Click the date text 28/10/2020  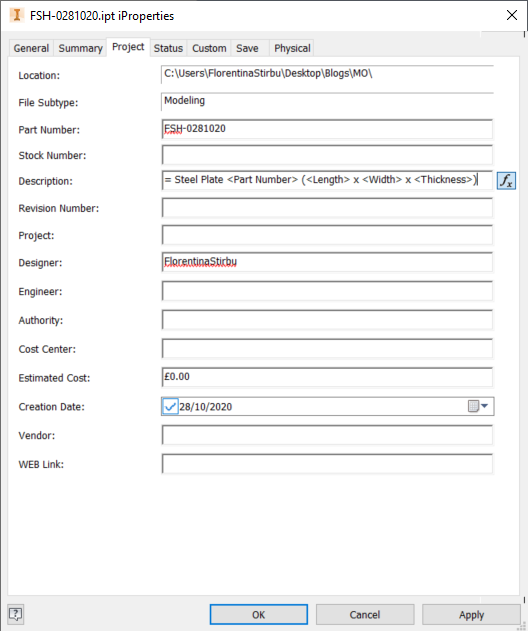(x=206, y=407)
